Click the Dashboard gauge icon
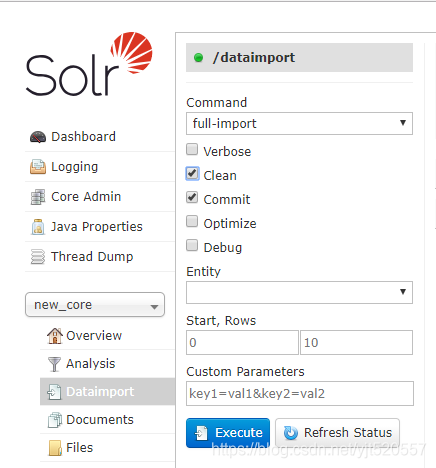Image resolution: width=436 pixels, height=468 pixels. click(x=38, y=137)
